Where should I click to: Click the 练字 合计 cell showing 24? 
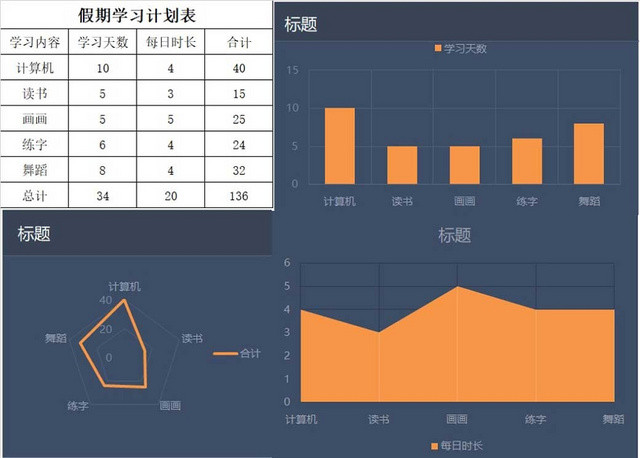coord(239,144)
